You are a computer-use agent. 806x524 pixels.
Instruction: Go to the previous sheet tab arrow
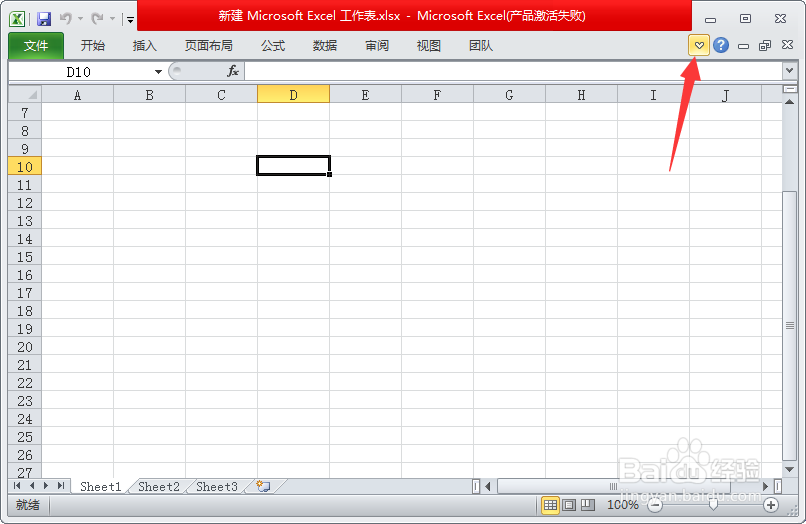[x=32, y=486]
